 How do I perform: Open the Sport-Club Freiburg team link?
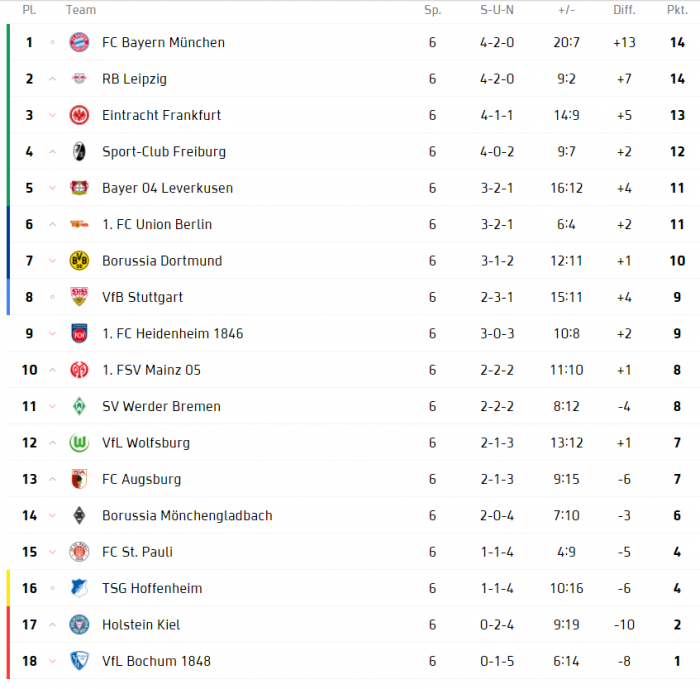coord(164,152)
